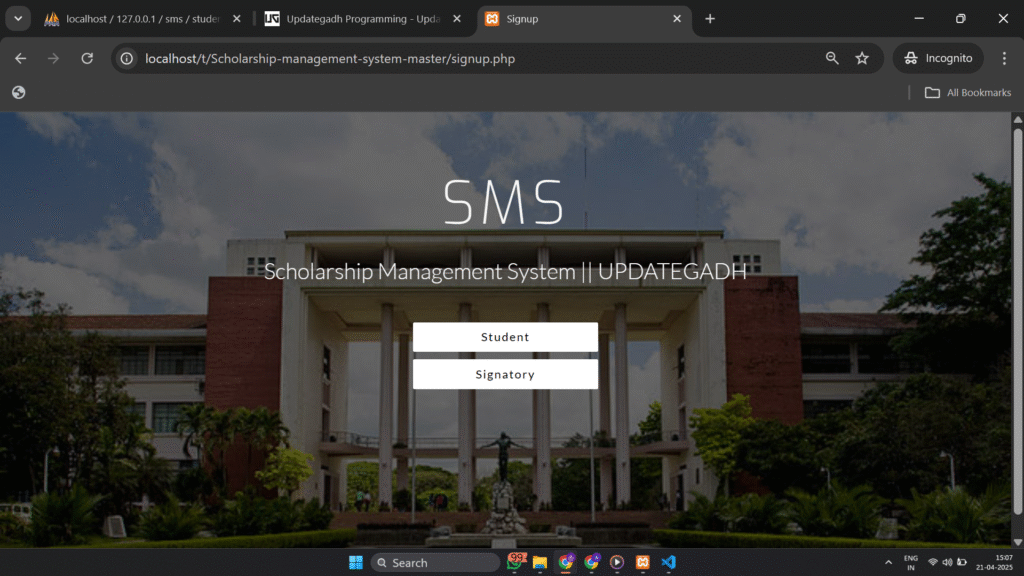Open the All Bookmarks folder
This screenshot has height=576, width=1024.
(x=968, y=93)
